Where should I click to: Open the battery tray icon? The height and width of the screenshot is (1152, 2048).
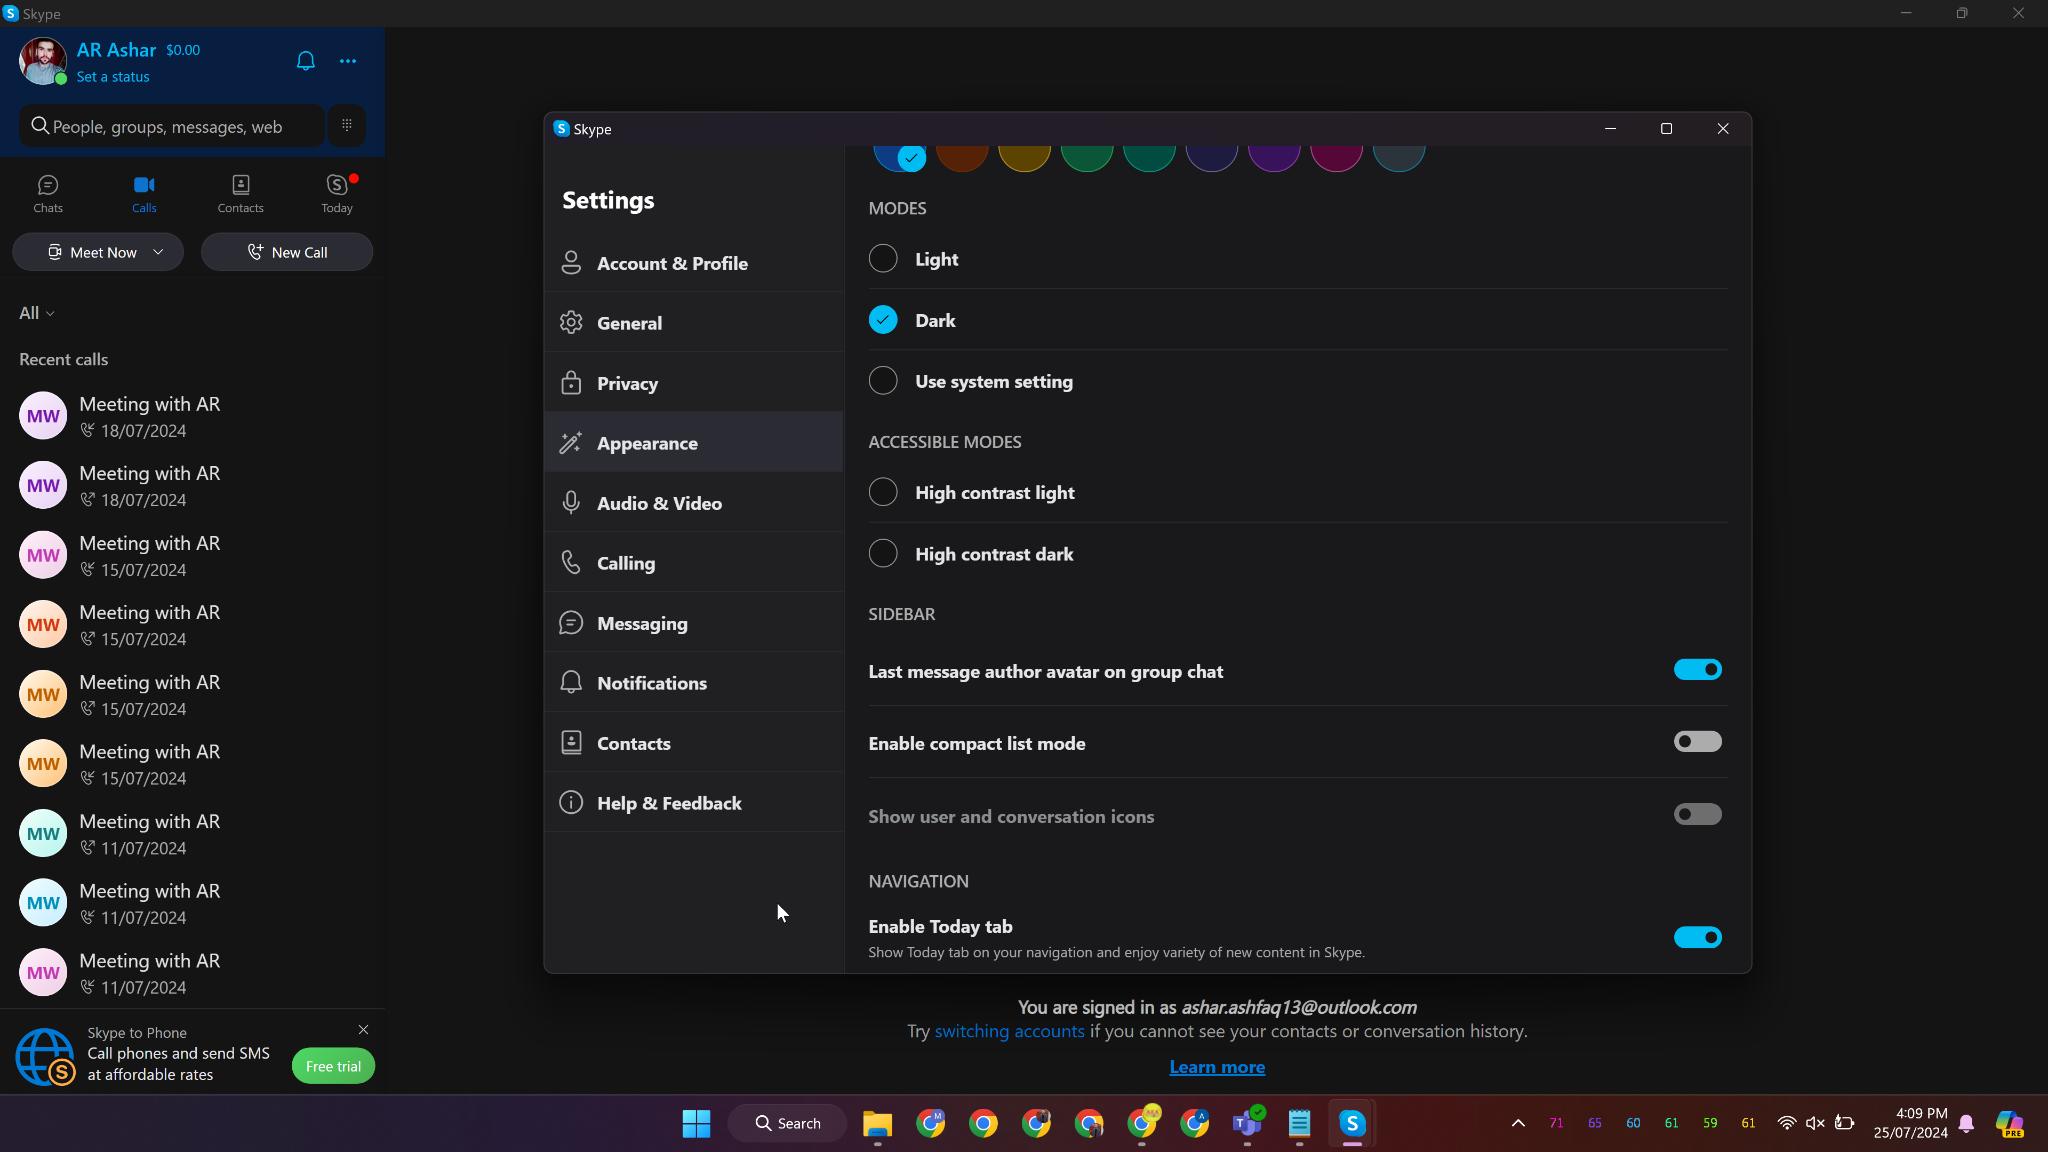(x=1845, y=1124)
